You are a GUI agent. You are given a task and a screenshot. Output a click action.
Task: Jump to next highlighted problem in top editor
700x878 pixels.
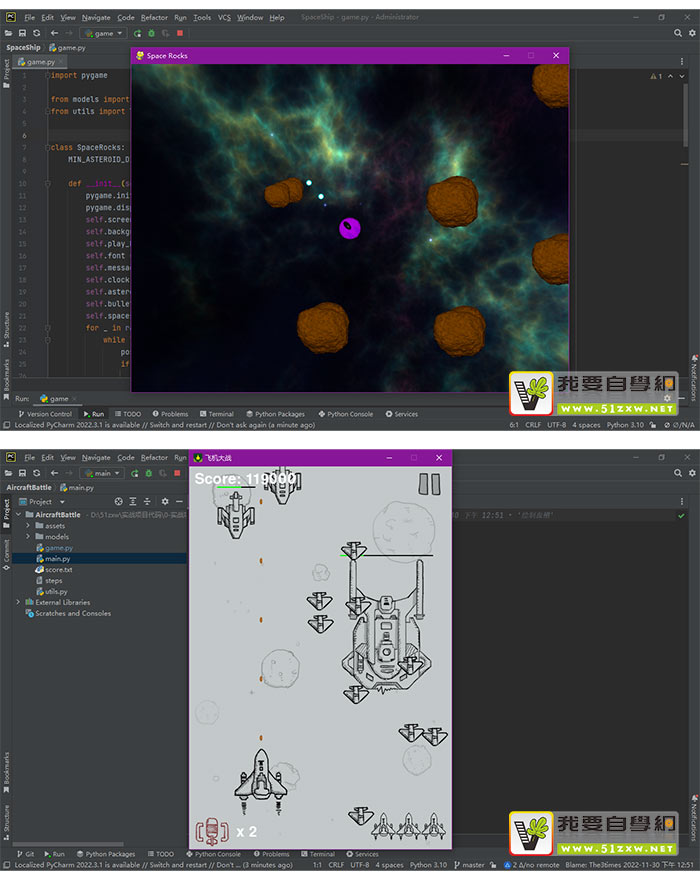pos(682,76)
